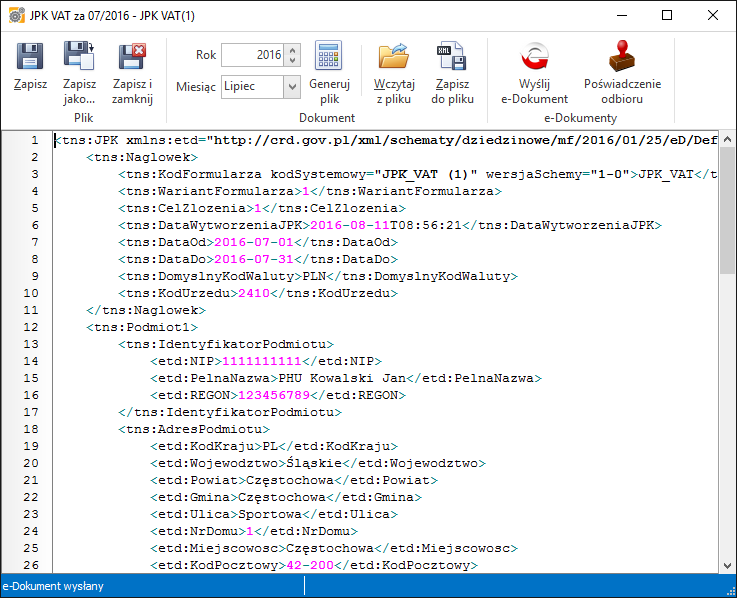Expand the Miesiąc dropdown list

(291, 87)
